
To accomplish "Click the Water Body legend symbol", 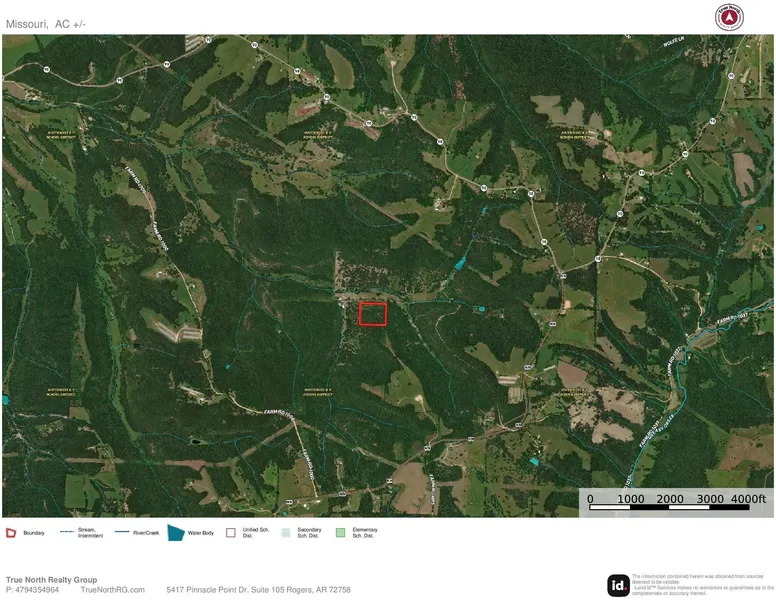I will [176, 533].
